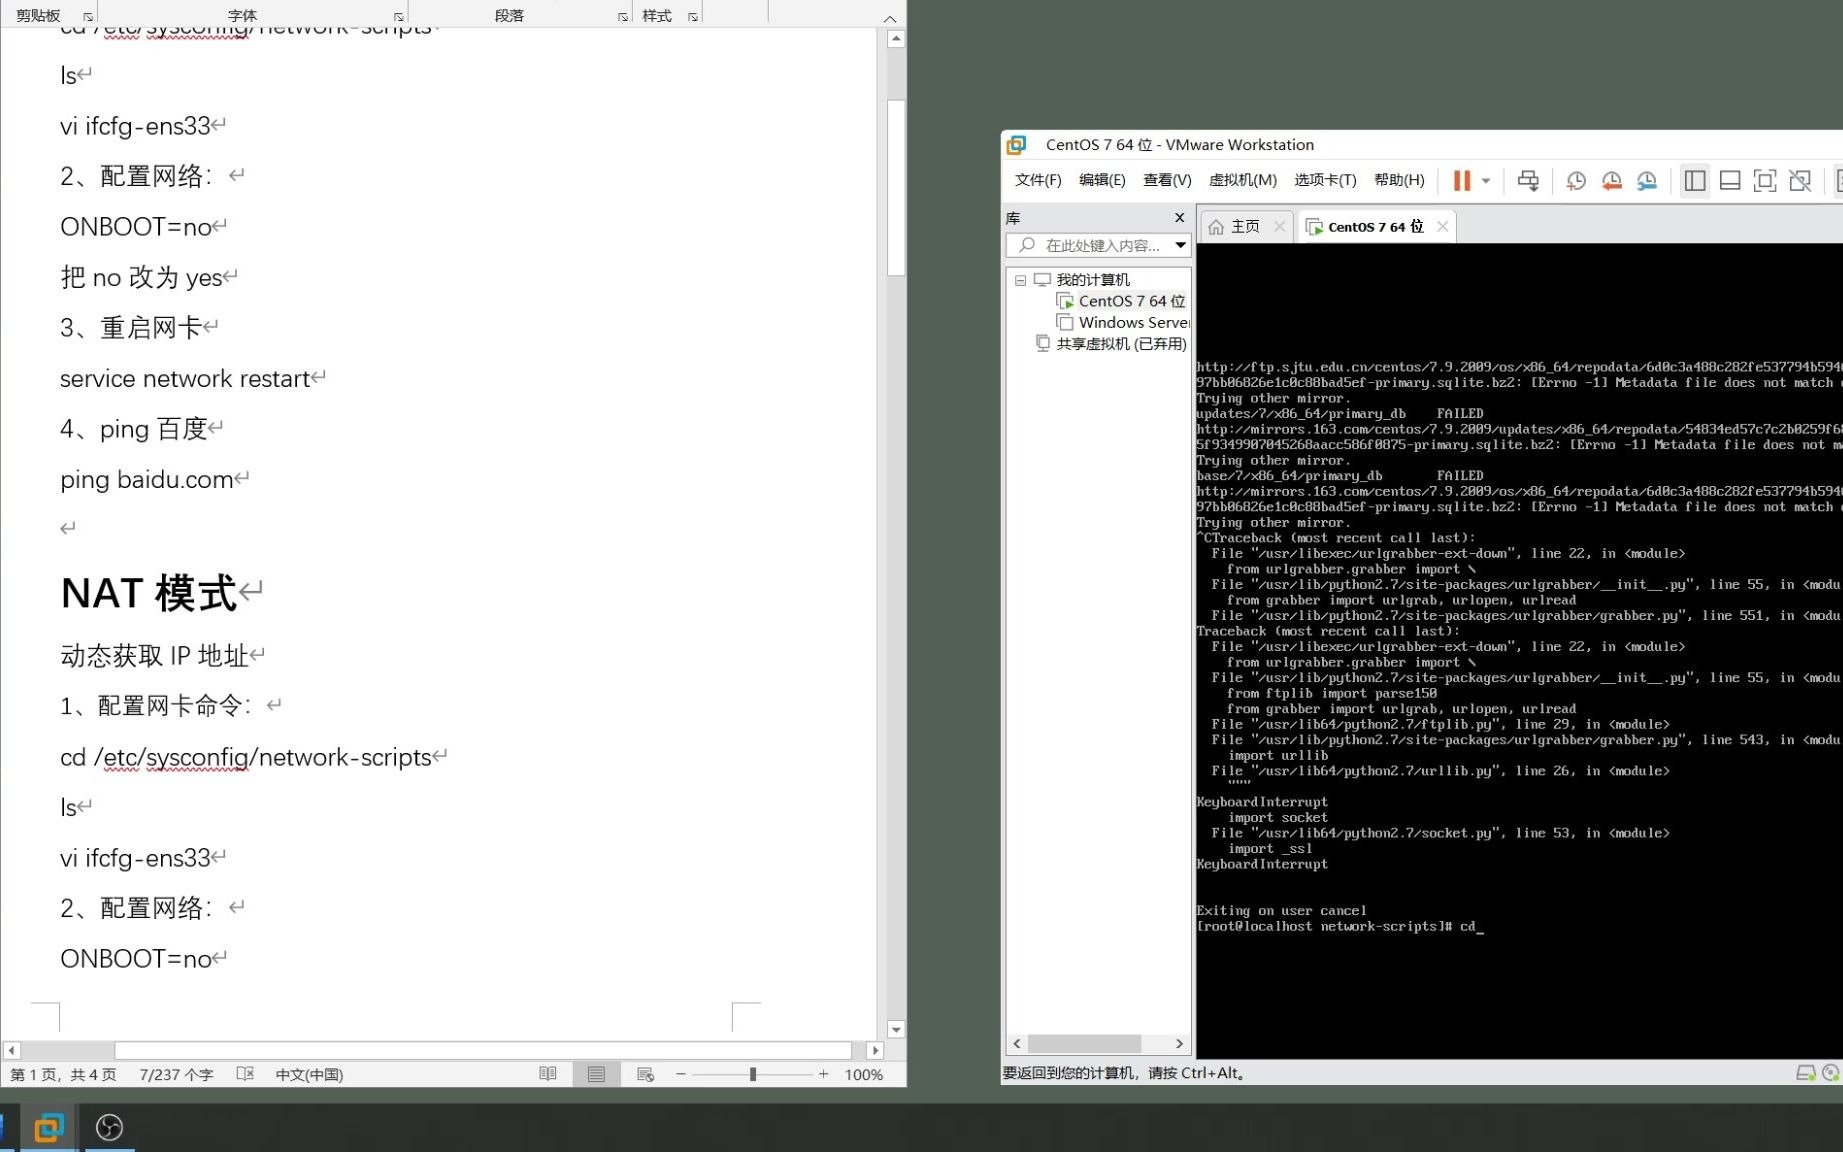The width and height of the screenshot is (1843, 1152).
Task: Click the page count 第 1 页，共 4 页
Action: point(63,1074)
